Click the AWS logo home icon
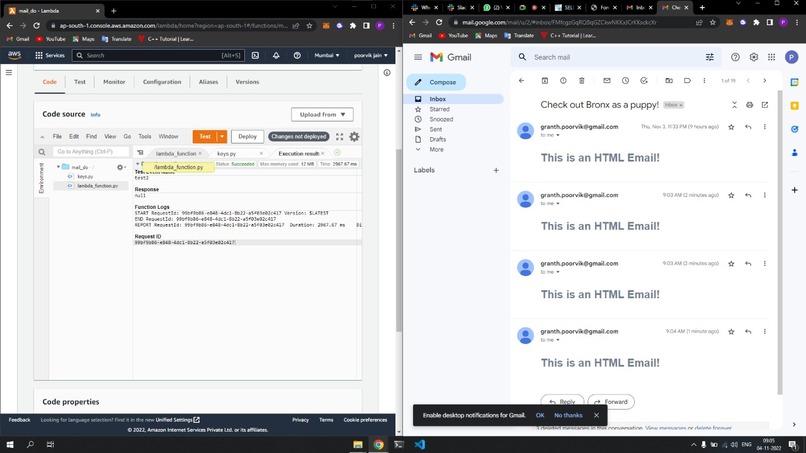 click(14, 56)
